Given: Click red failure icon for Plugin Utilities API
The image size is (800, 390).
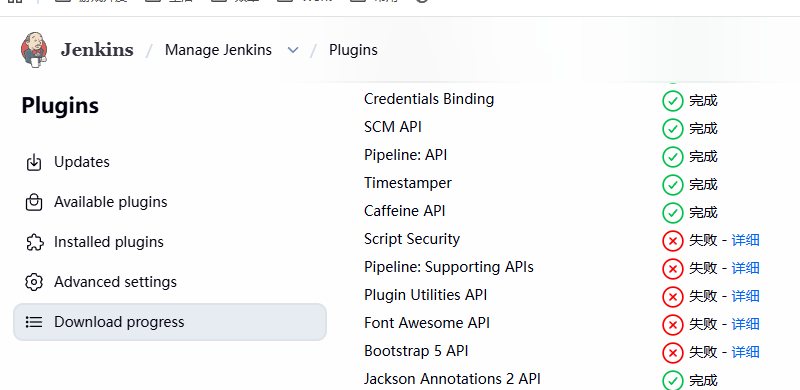Looking at the screenshot, I should 672,297.
